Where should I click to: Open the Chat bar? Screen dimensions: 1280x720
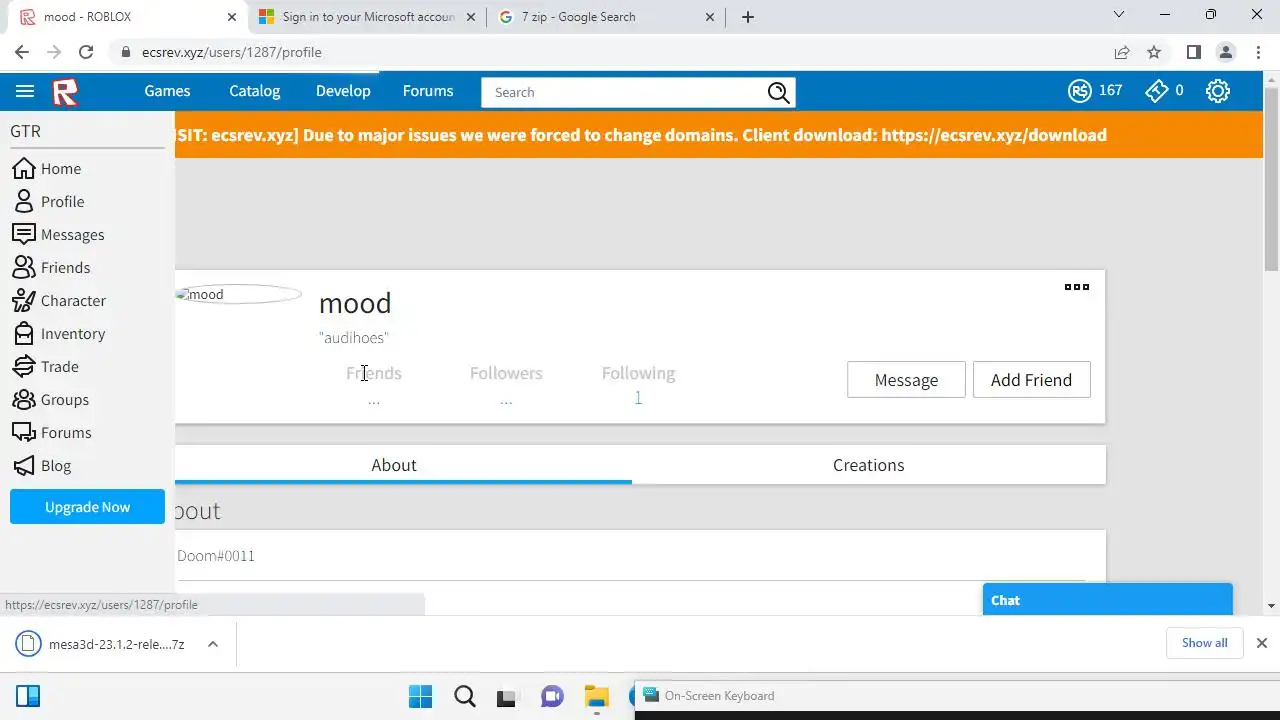point(1107,600)
